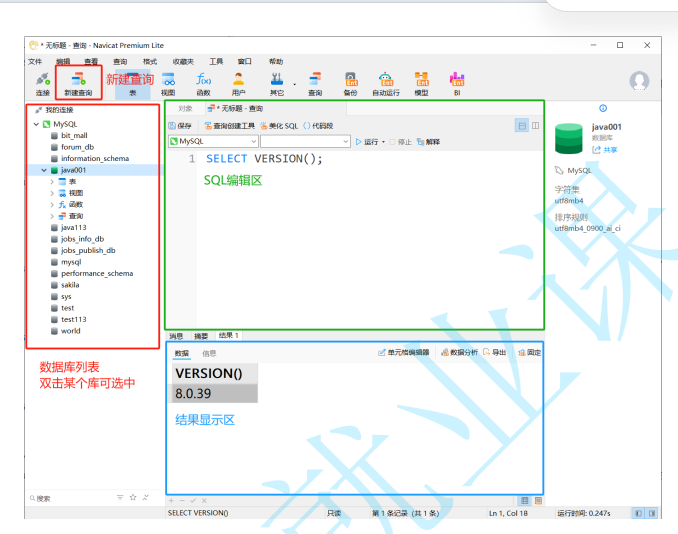Open the Automation toolbar icon
The height and width of the screenshot is (534, 678).
[x=386, y=83]
